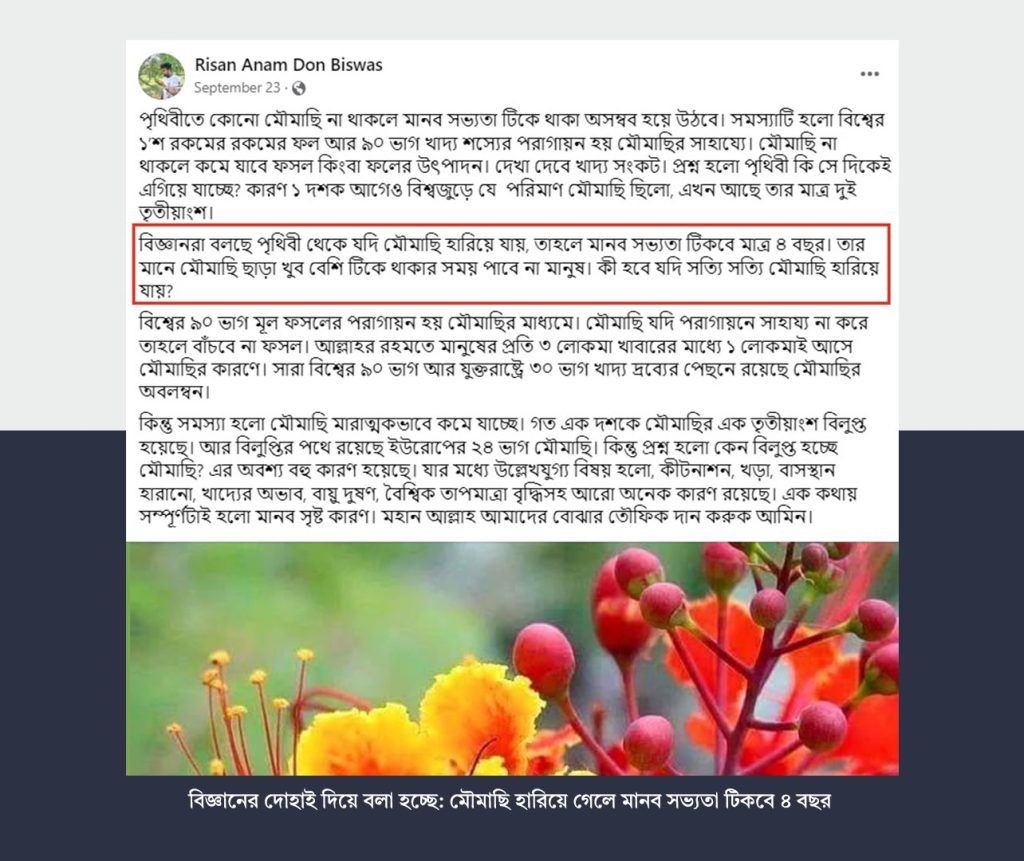This screenshot has width=1024, height=861.
Task: Click the white caption beginning বিজ্ঞানের দোহাই দিয়ে
Action: [x=509, y=800]
